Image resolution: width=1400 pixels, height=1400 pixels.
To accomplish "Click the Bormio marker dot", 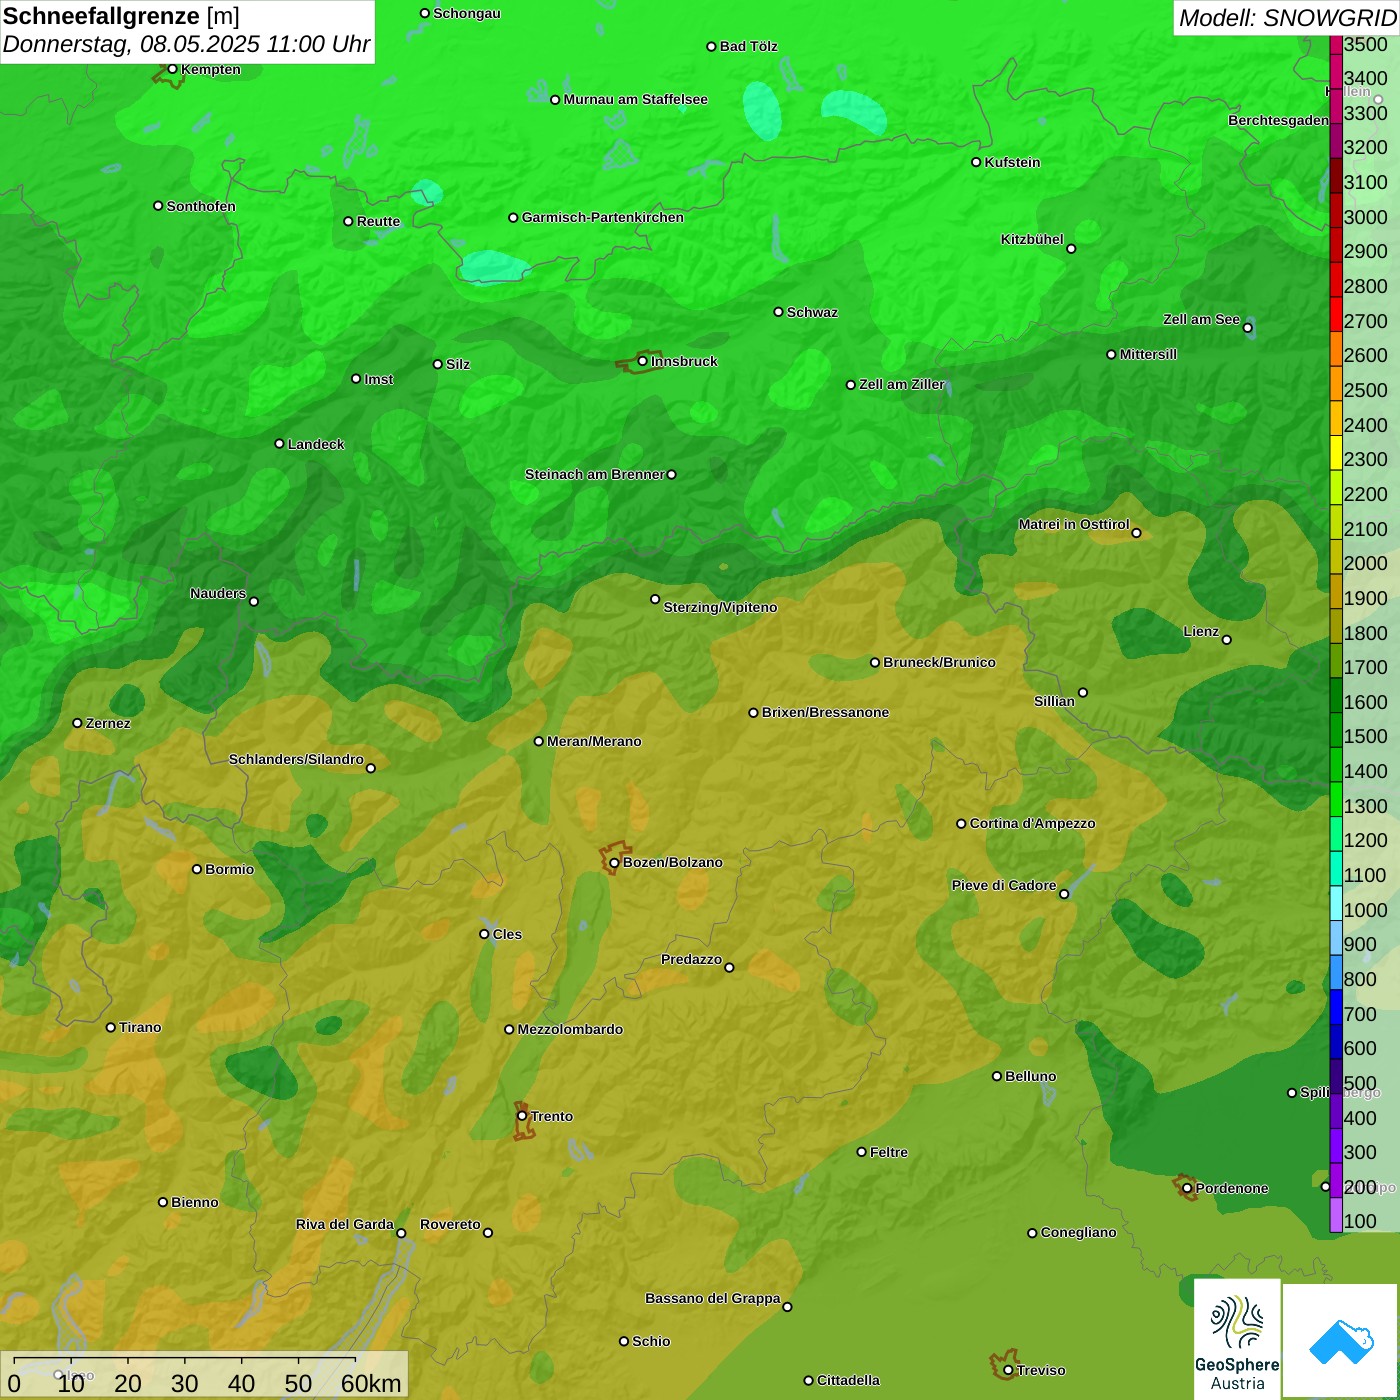I will [x=197, y=869].
